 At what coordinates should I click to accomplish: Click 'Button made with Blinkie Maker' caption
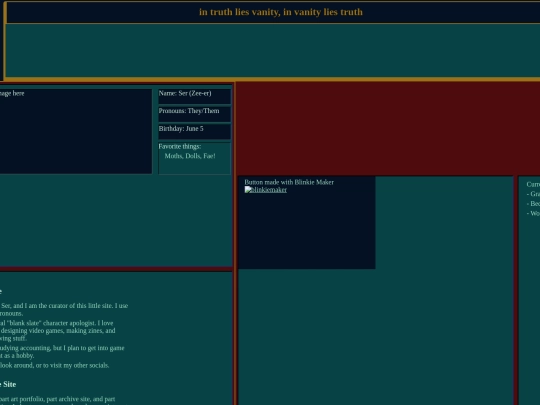click(x=289, y=182)
